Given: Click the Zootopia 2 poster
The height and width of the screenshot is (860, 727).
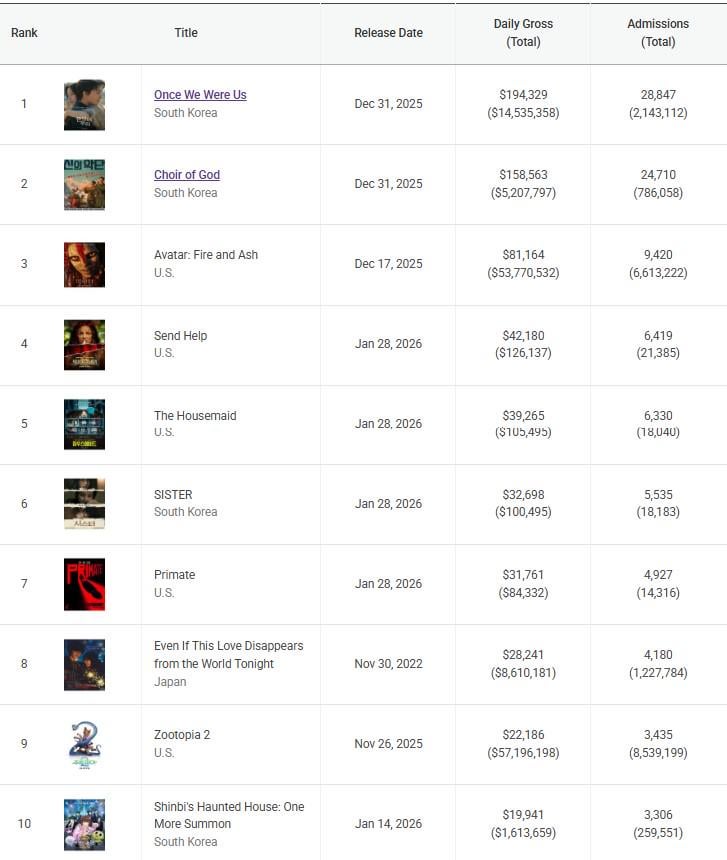Looking at the screenshot, I should [x=84, y=745].
